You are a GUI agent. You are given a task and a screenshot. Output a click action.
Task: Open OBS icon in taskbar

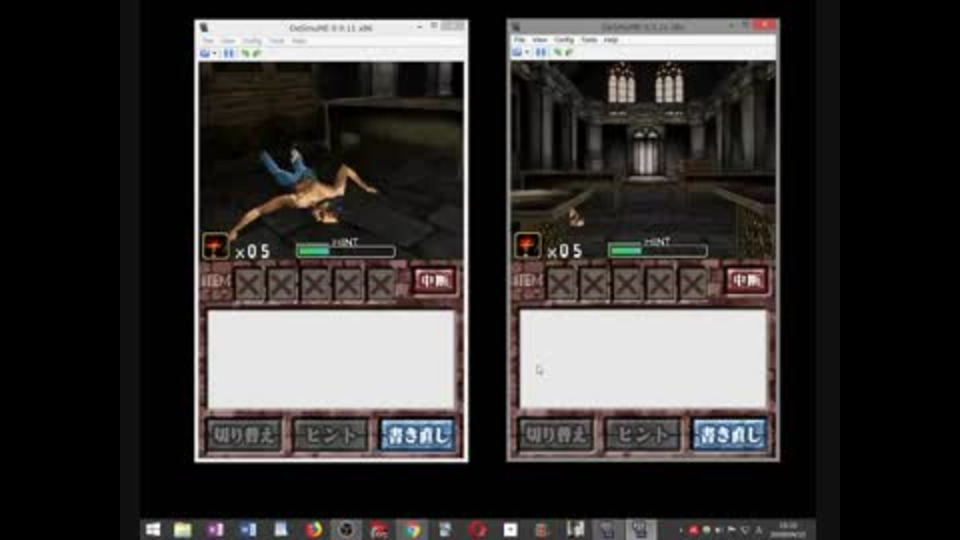pyautogui.click(x=346, y=530)
